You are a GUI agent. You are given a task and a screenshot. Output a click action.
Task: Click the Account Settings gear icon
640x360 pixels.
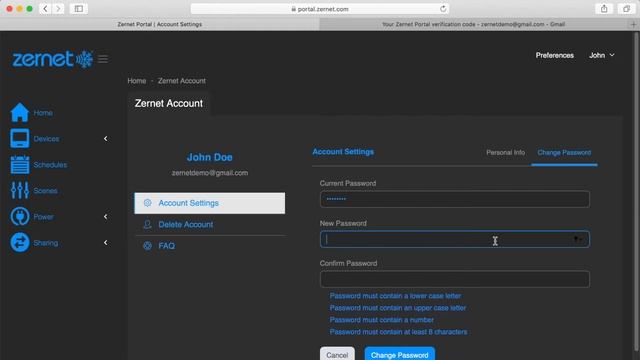[147, 203]
